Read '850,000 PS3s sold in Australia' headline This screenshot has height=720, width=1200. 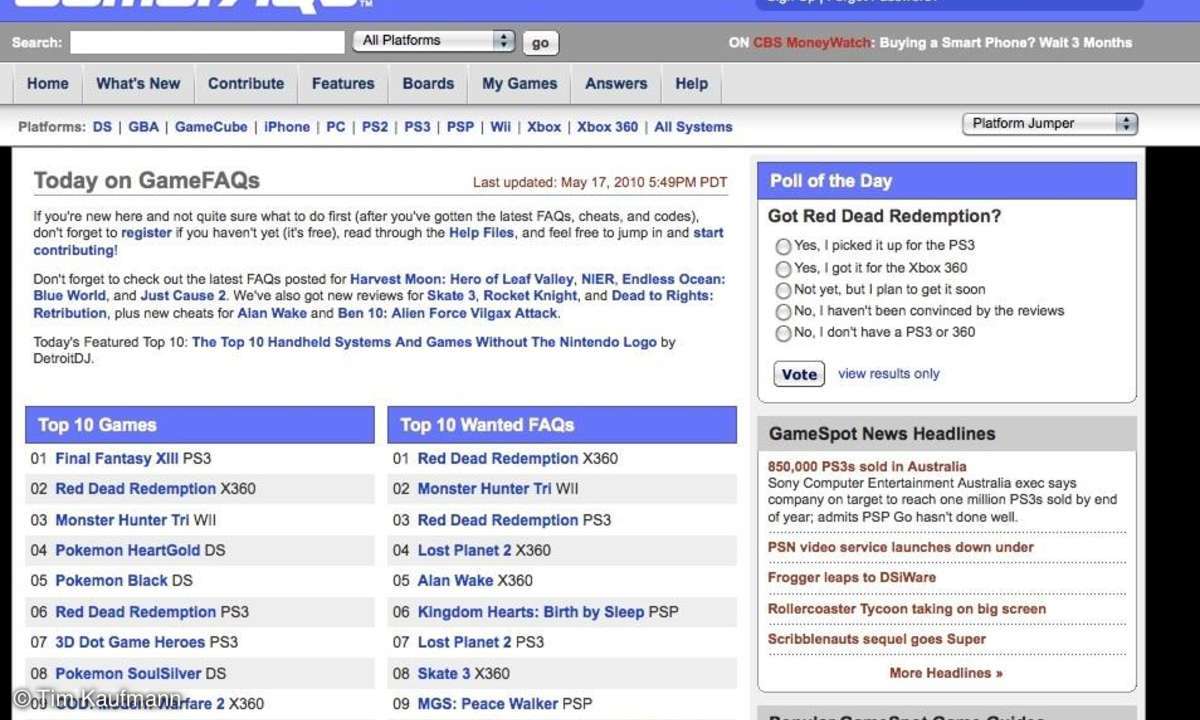click(x=867, y=466)
